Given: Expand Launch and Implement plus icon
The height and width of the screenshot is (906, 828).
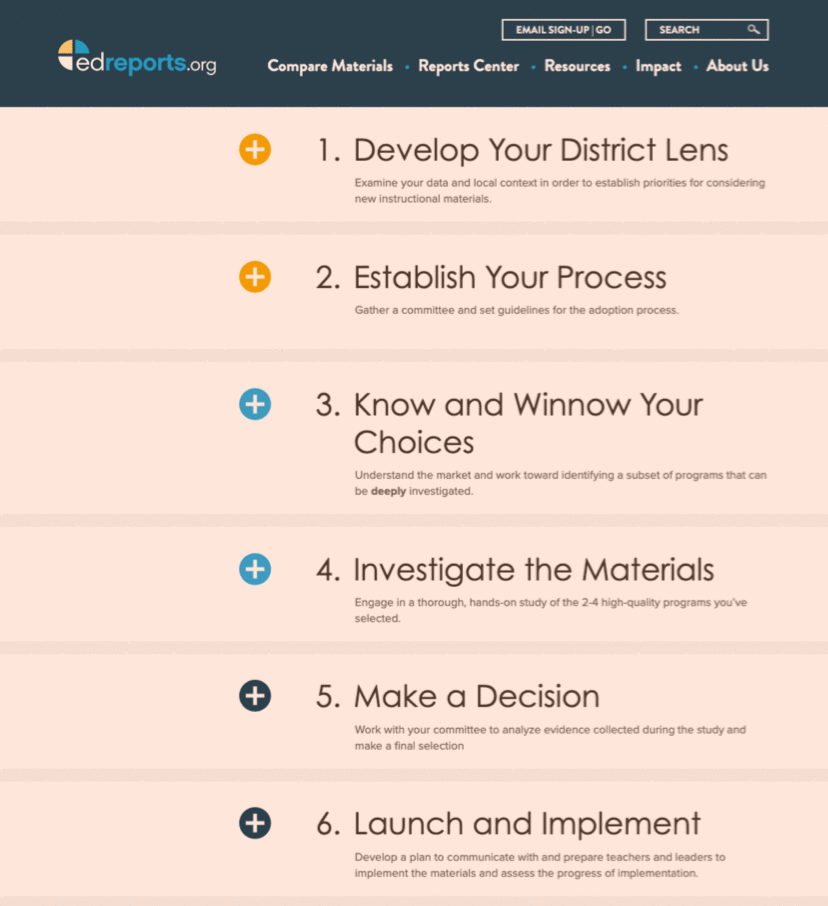Looking at the screenshot, I should tap(255, 823).
